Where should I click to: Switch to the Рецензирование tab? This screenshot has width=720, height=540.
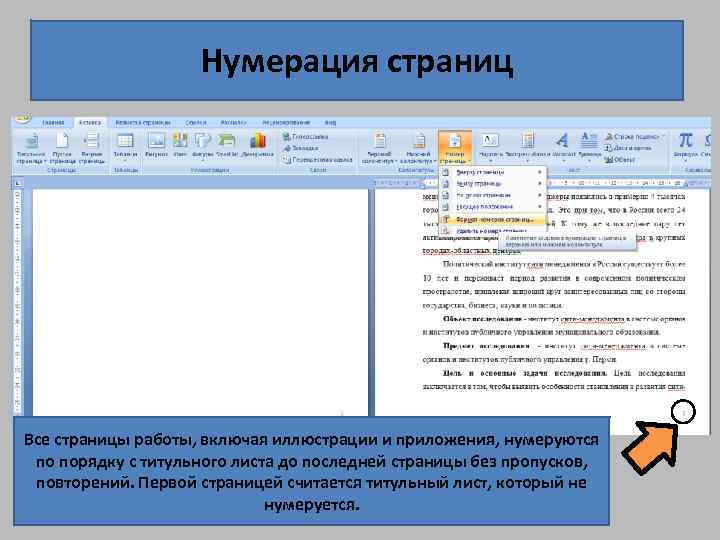coord(286,123)
